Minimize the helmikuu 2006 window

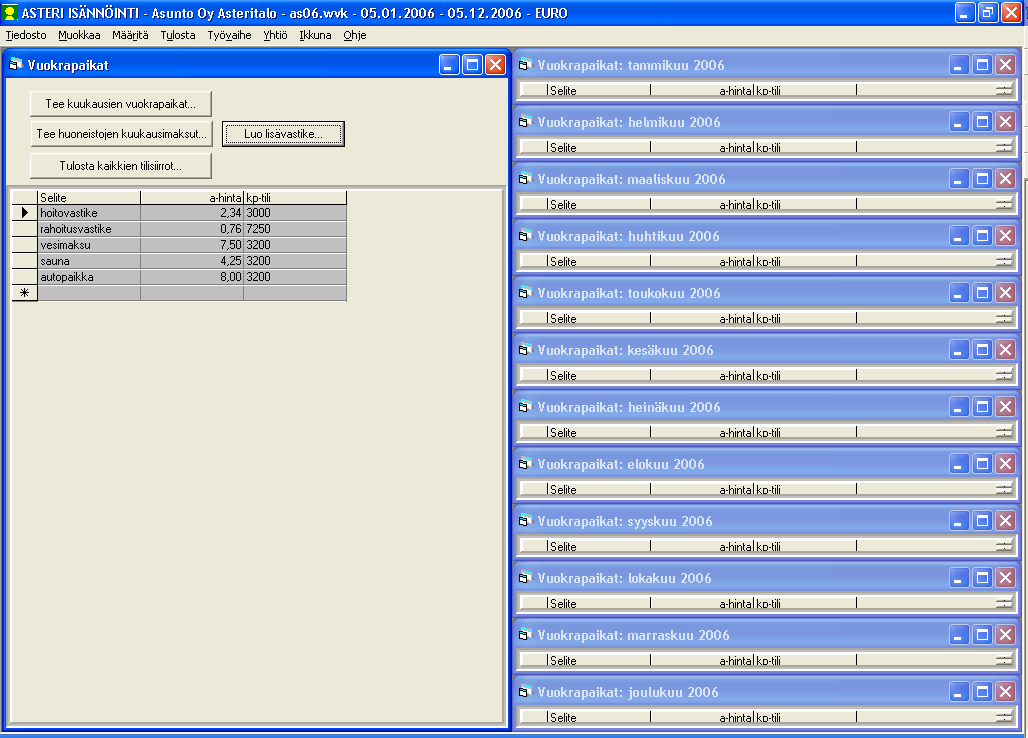pyautogui.click(x=959, y=121)
